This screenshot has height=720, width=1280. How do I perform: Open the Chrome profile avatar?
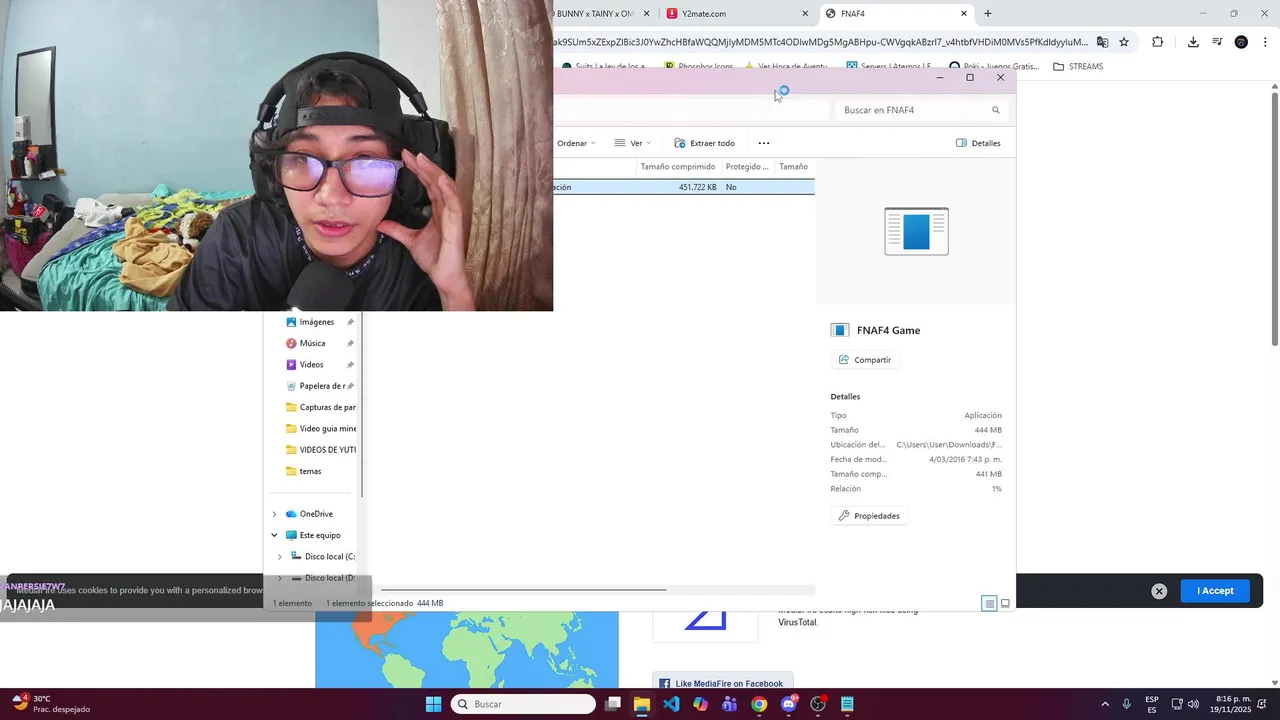point(1241,42)
